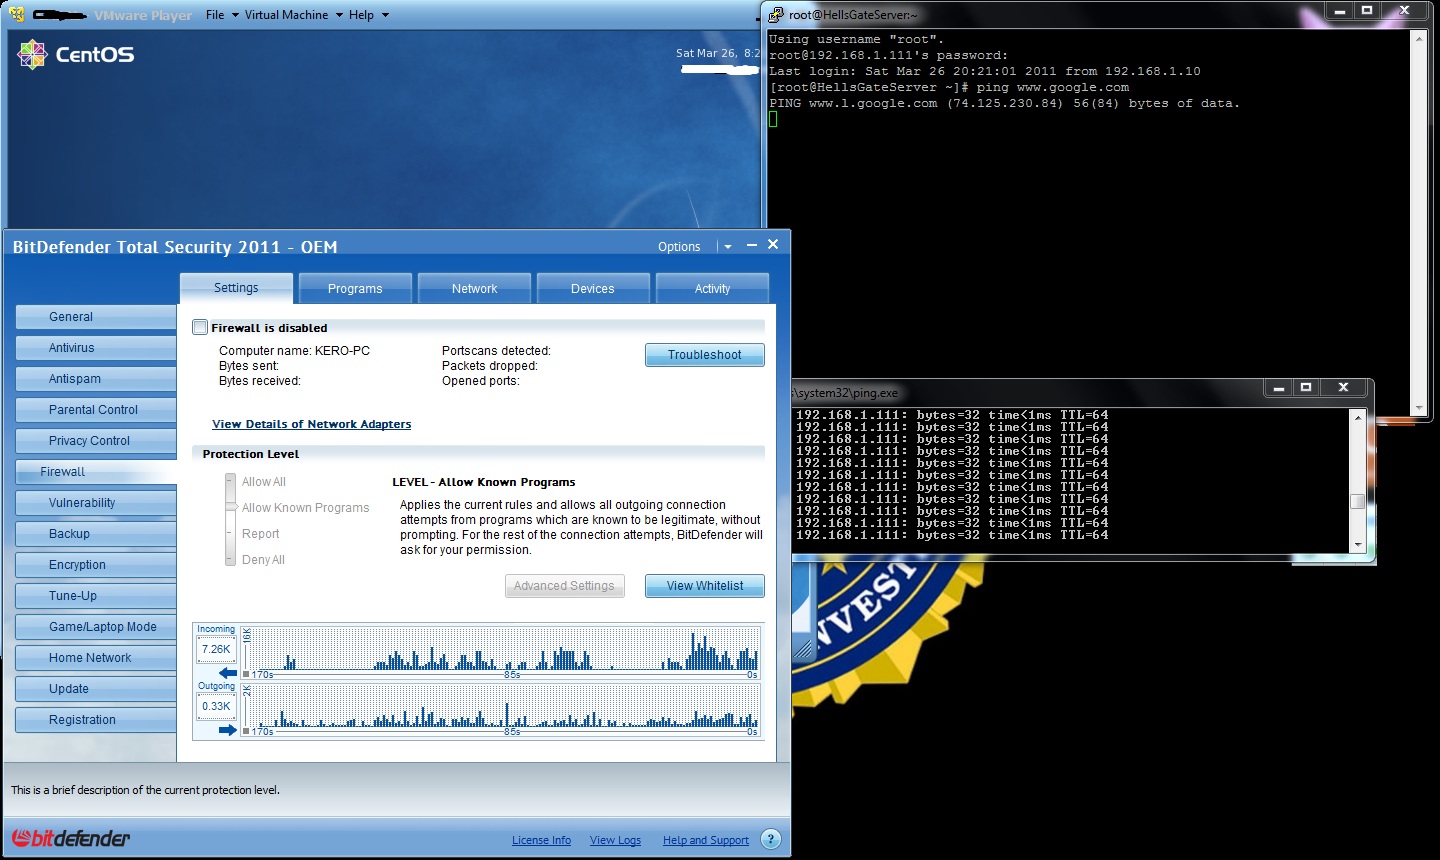Set protection slider to Allow All
The image size is (1440, 860).
pos(263,482)
